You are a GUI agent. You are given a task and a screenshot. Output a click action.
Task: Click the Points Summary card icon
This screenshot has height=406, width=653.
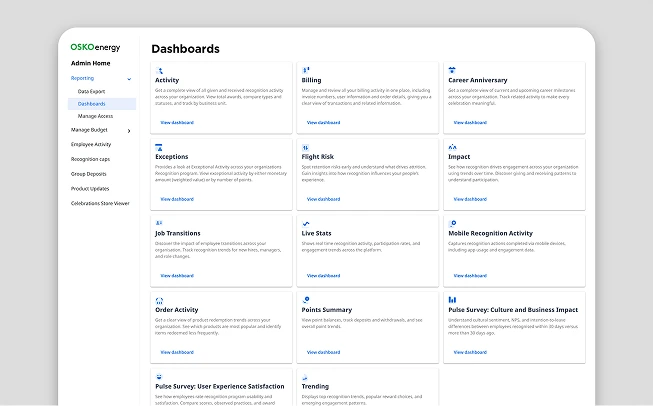coord(306,300)
